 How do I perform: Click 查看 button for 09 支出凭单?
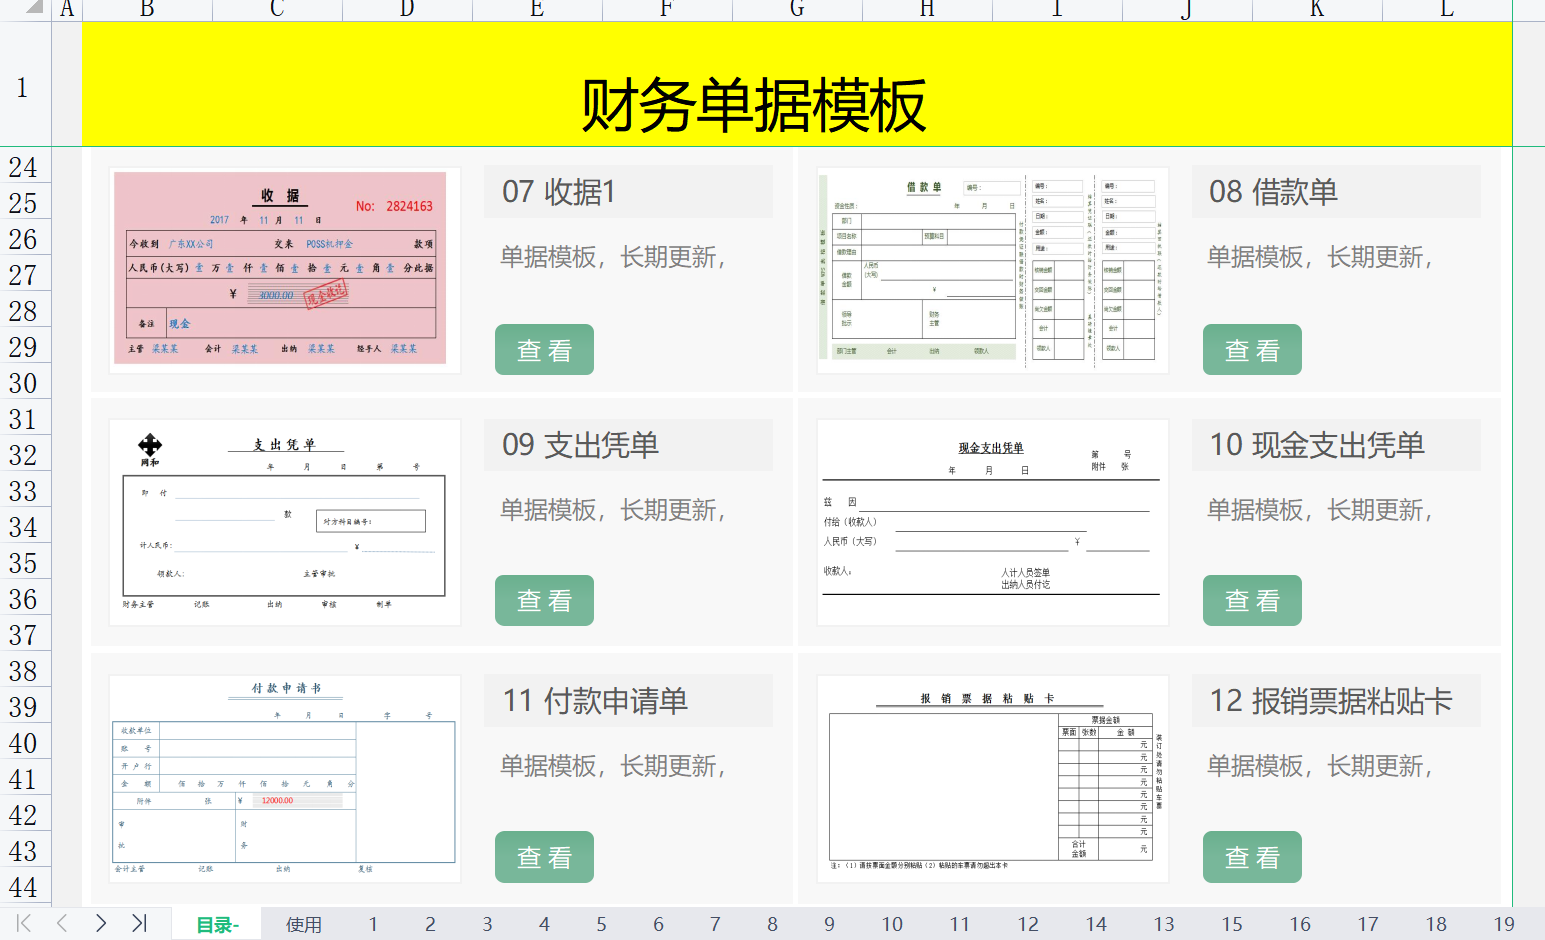click(544, 600)
